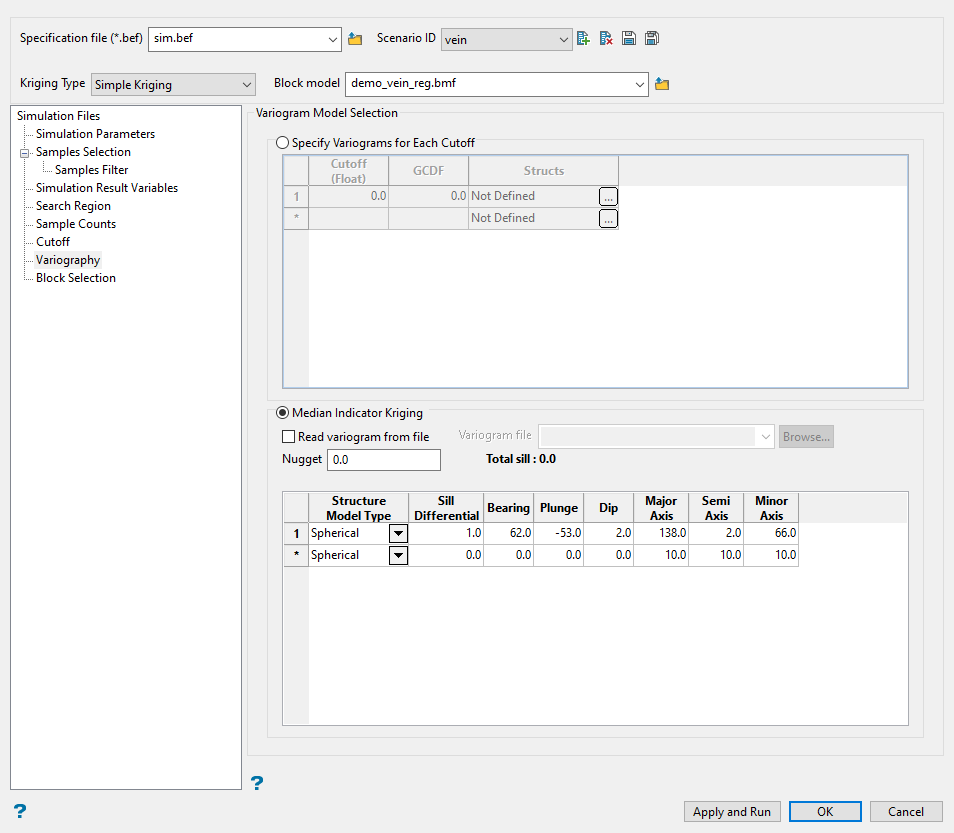Click the Nugget input field
The width and height of the screenshot is (954, 833).
click(383, 460)
